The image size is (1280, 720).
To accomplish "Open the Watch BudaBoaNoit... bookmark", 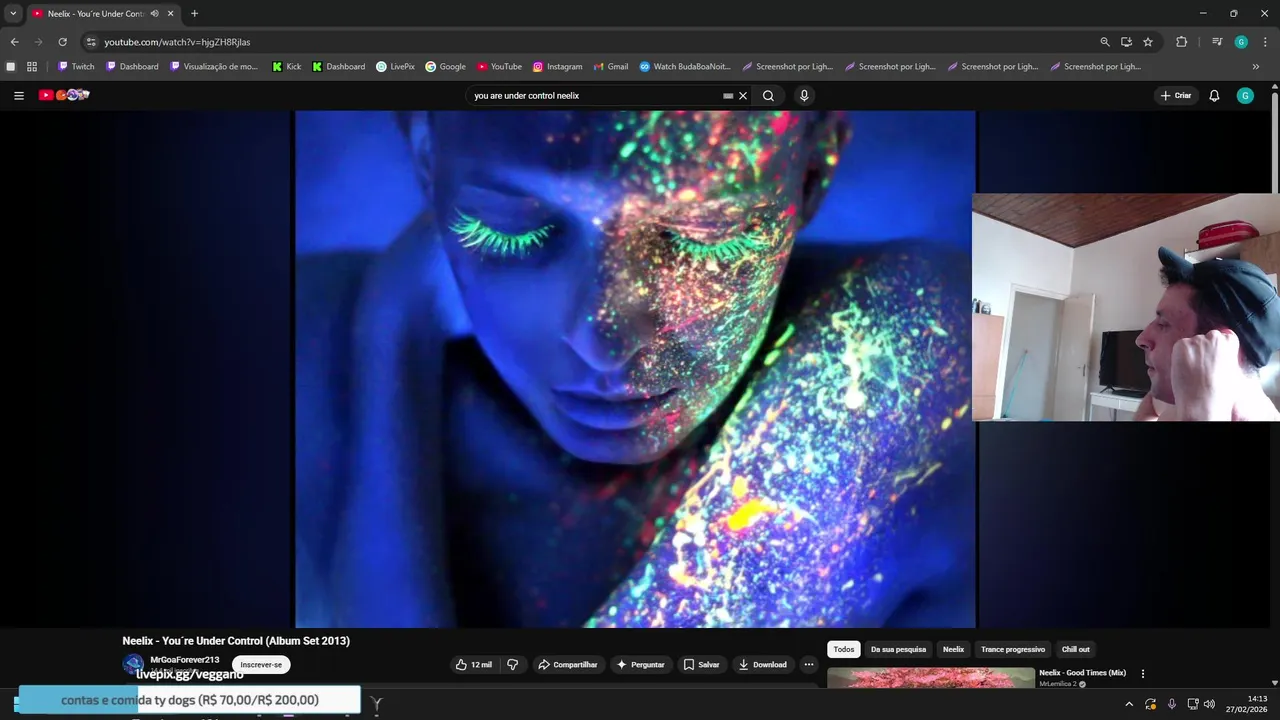I will 685,67.
